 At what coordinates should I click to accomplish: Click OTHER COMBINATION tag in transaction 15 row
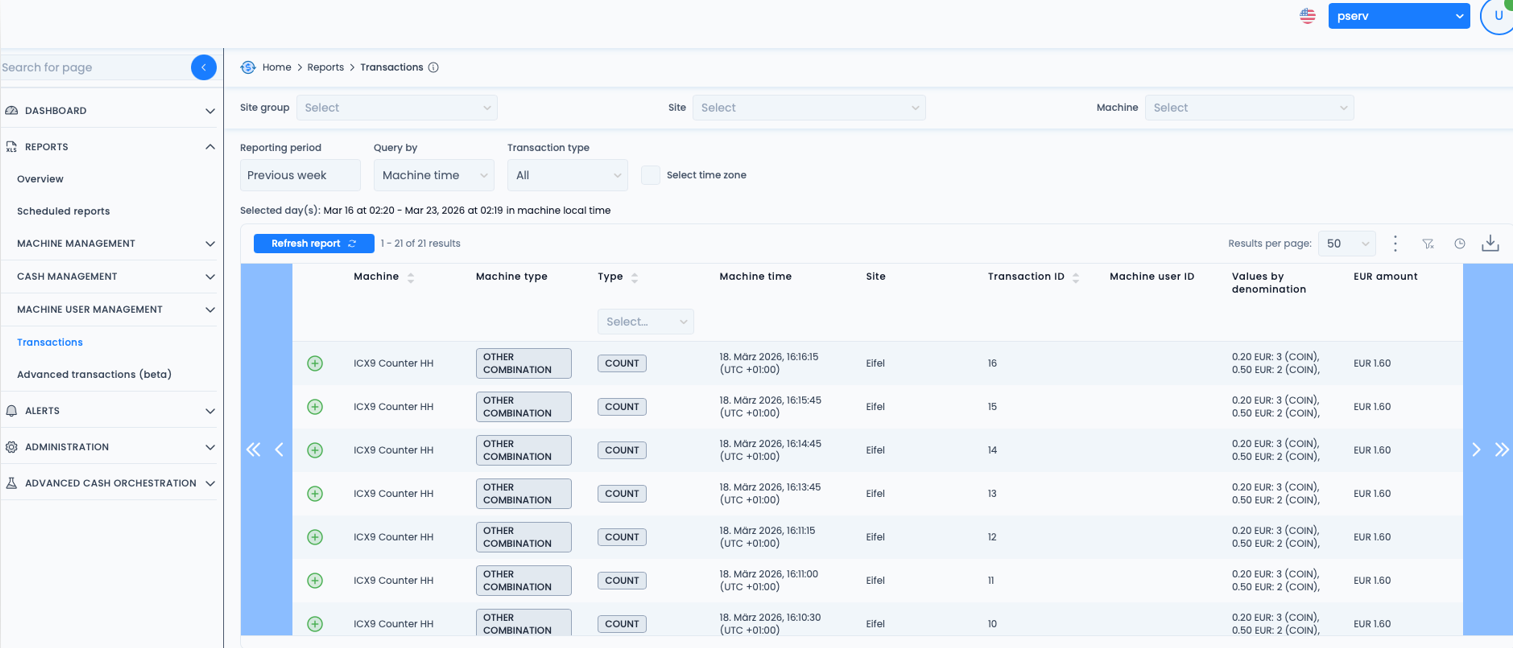point(523,407)
